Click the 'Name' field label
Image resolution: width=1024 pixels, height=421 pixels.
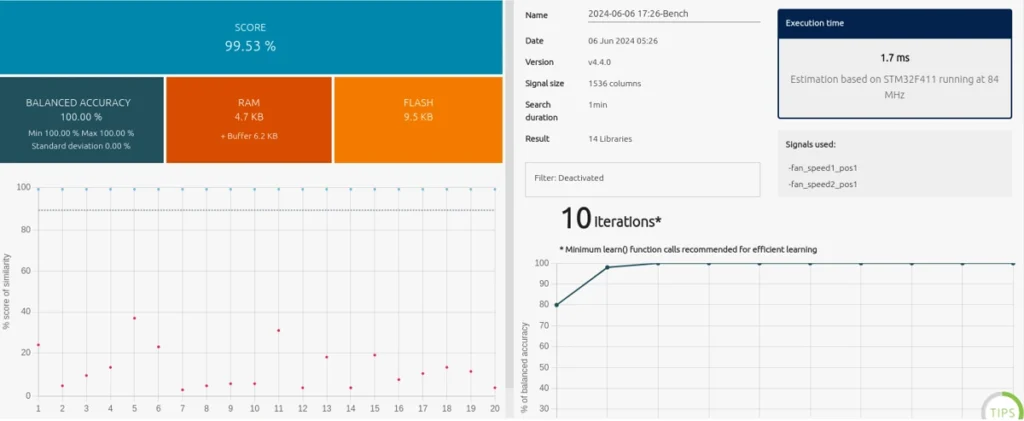point(537,15)
